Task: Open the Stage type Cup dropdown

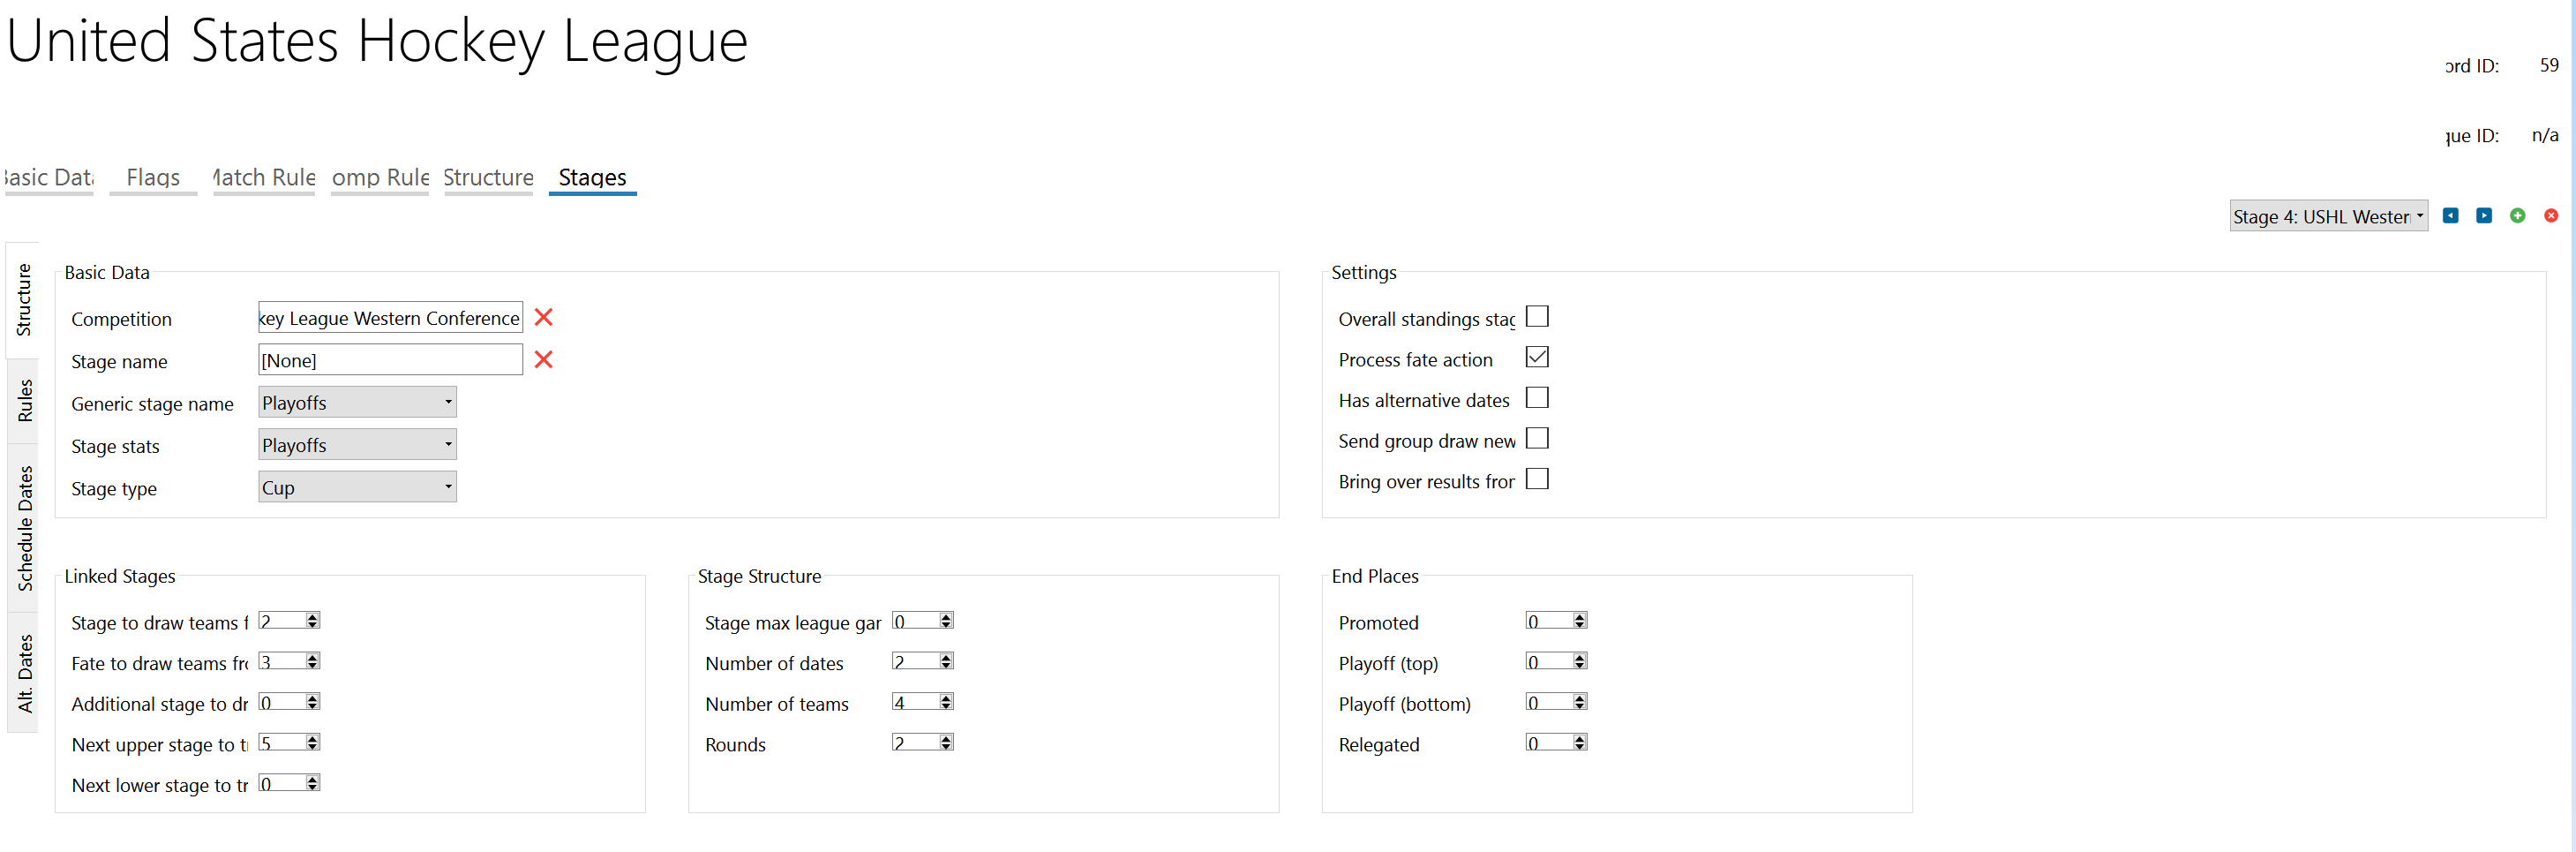Action: 357,487
